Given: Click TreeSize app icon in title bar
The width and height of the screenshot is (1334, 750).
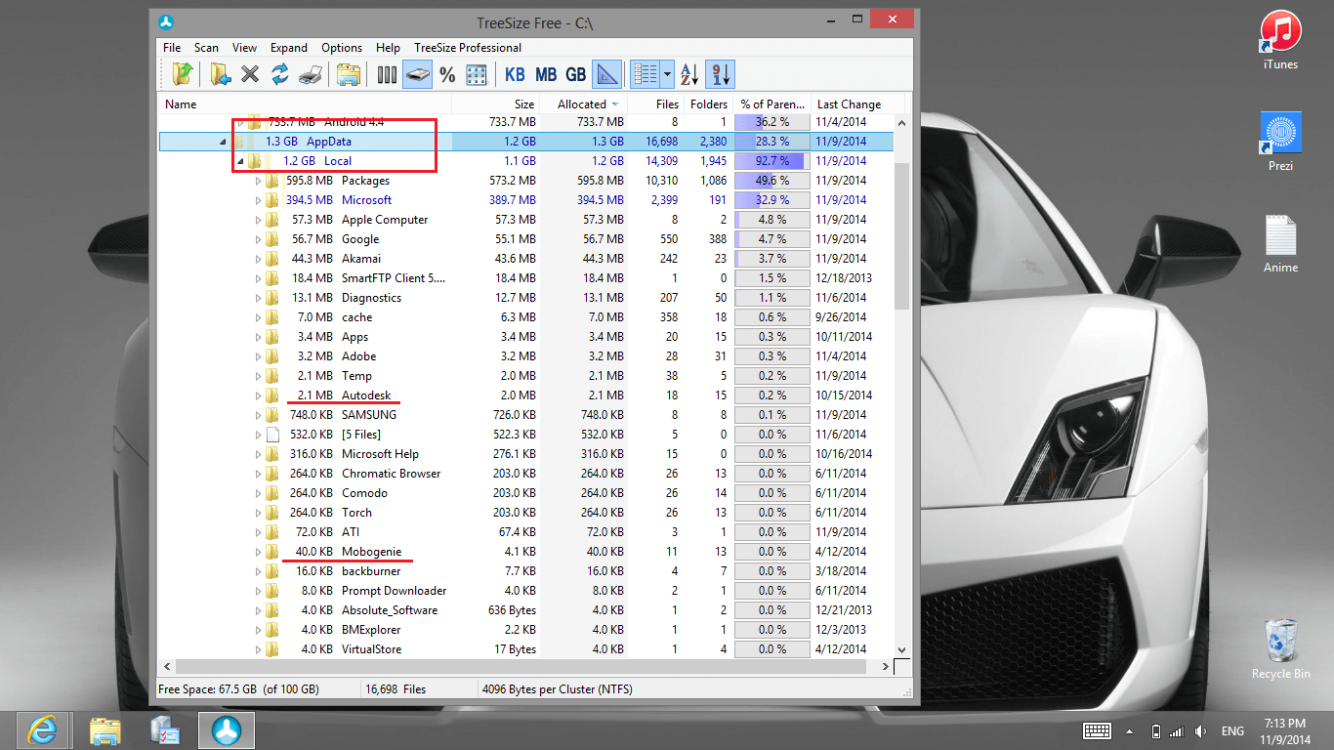Looking at the screenshot, I should 167,23.
